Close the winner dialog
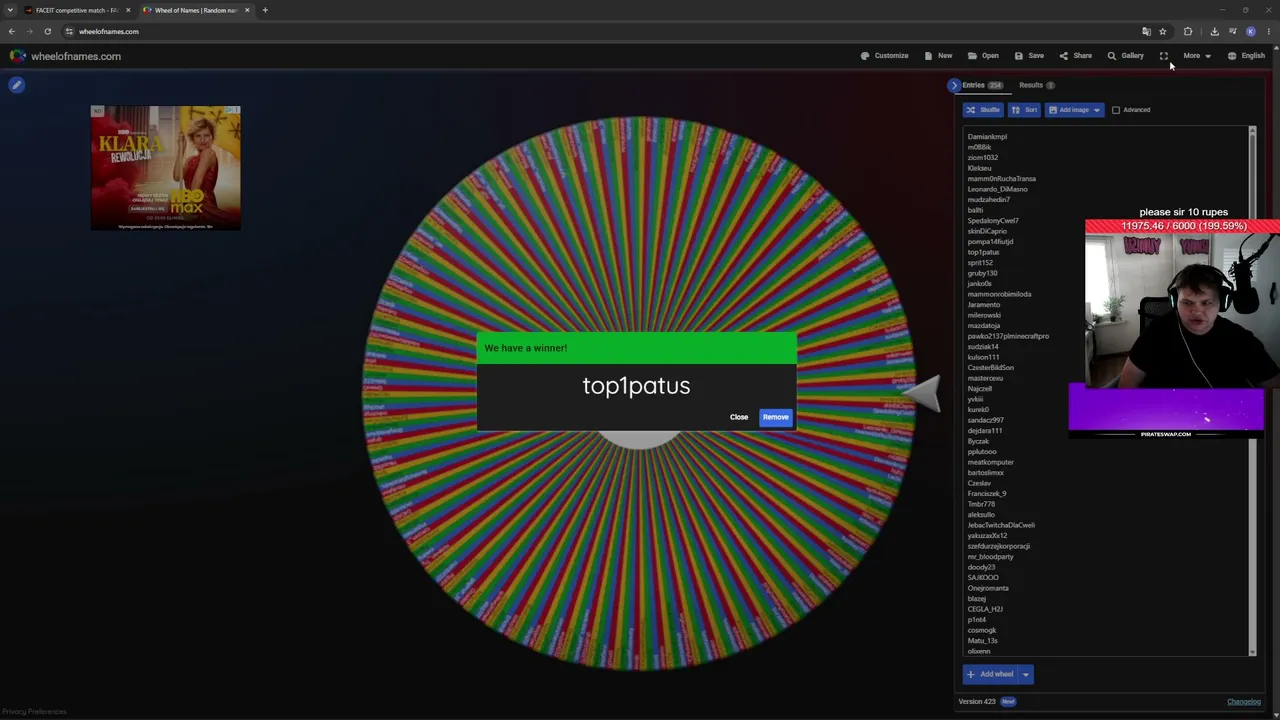The height and width of the screenshot is (720, 1280). 739,417
